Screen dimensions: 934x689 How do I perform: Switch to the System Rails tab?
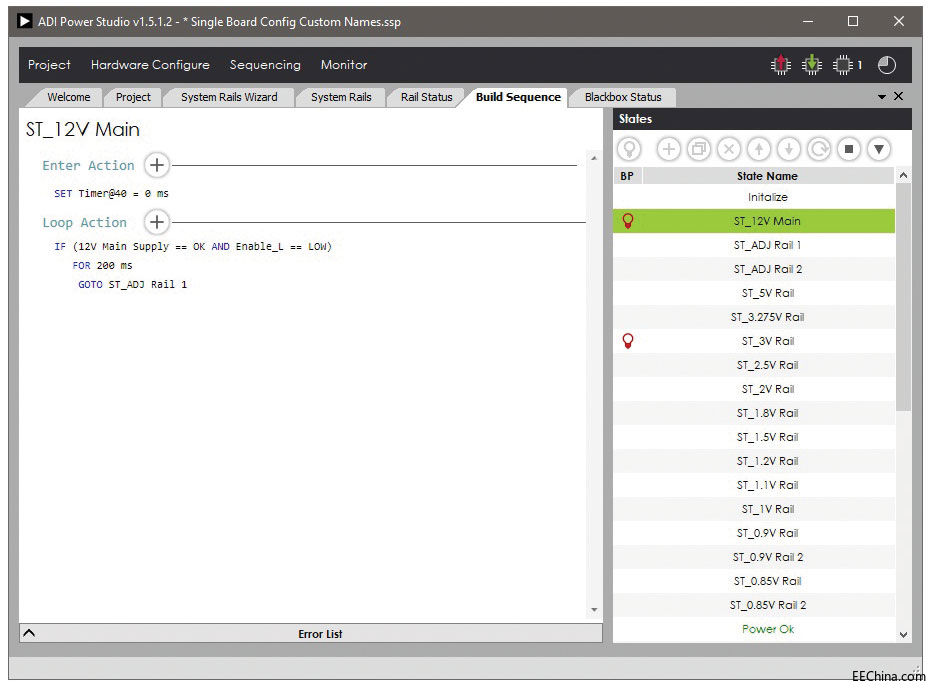[x=341, y=97]
